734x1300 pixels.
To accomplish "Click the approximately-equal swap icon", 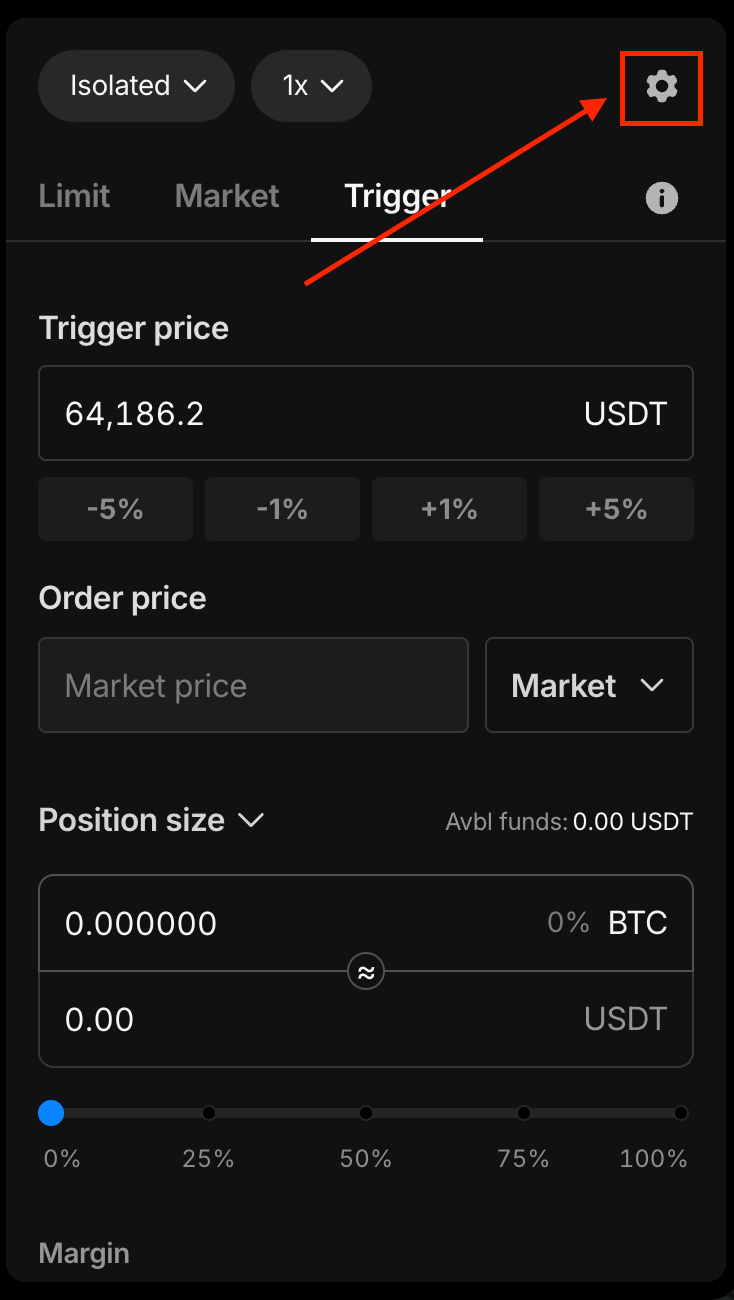I will 366,971.
